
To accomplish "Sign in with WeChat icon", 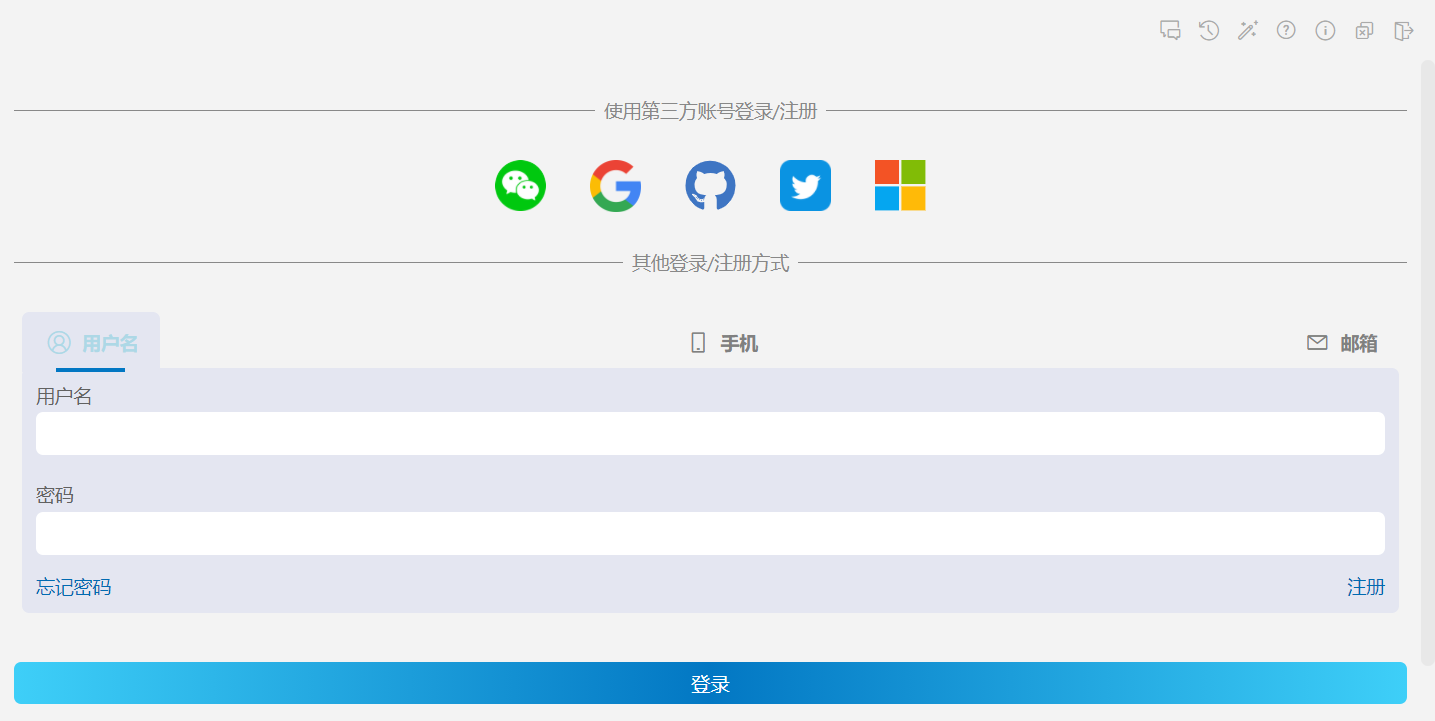I will [520, 185].
